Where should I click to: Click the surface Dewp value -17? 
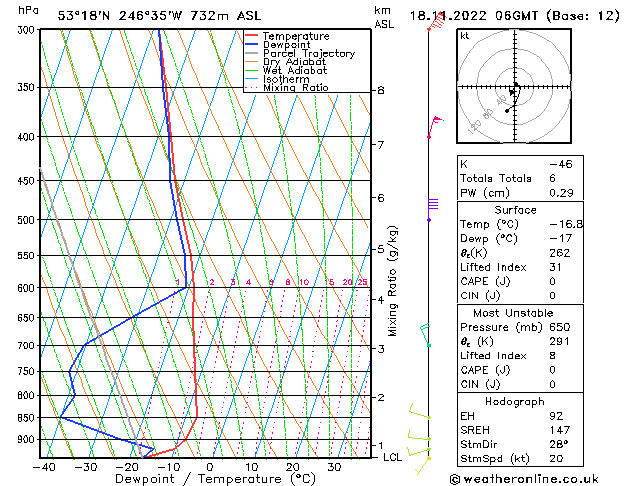561,239
